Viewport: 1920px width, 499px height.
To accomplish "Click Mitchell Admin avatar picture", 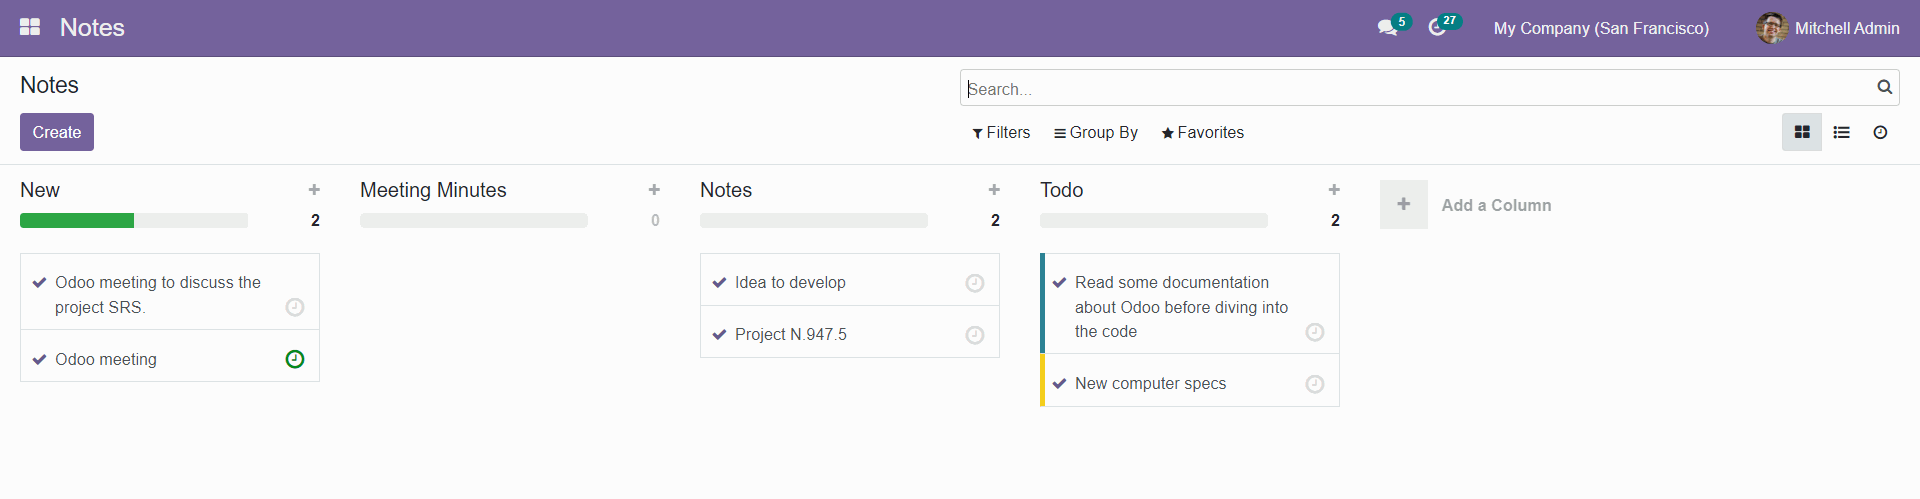I will pyautogui.click(x=1772, y=28).
